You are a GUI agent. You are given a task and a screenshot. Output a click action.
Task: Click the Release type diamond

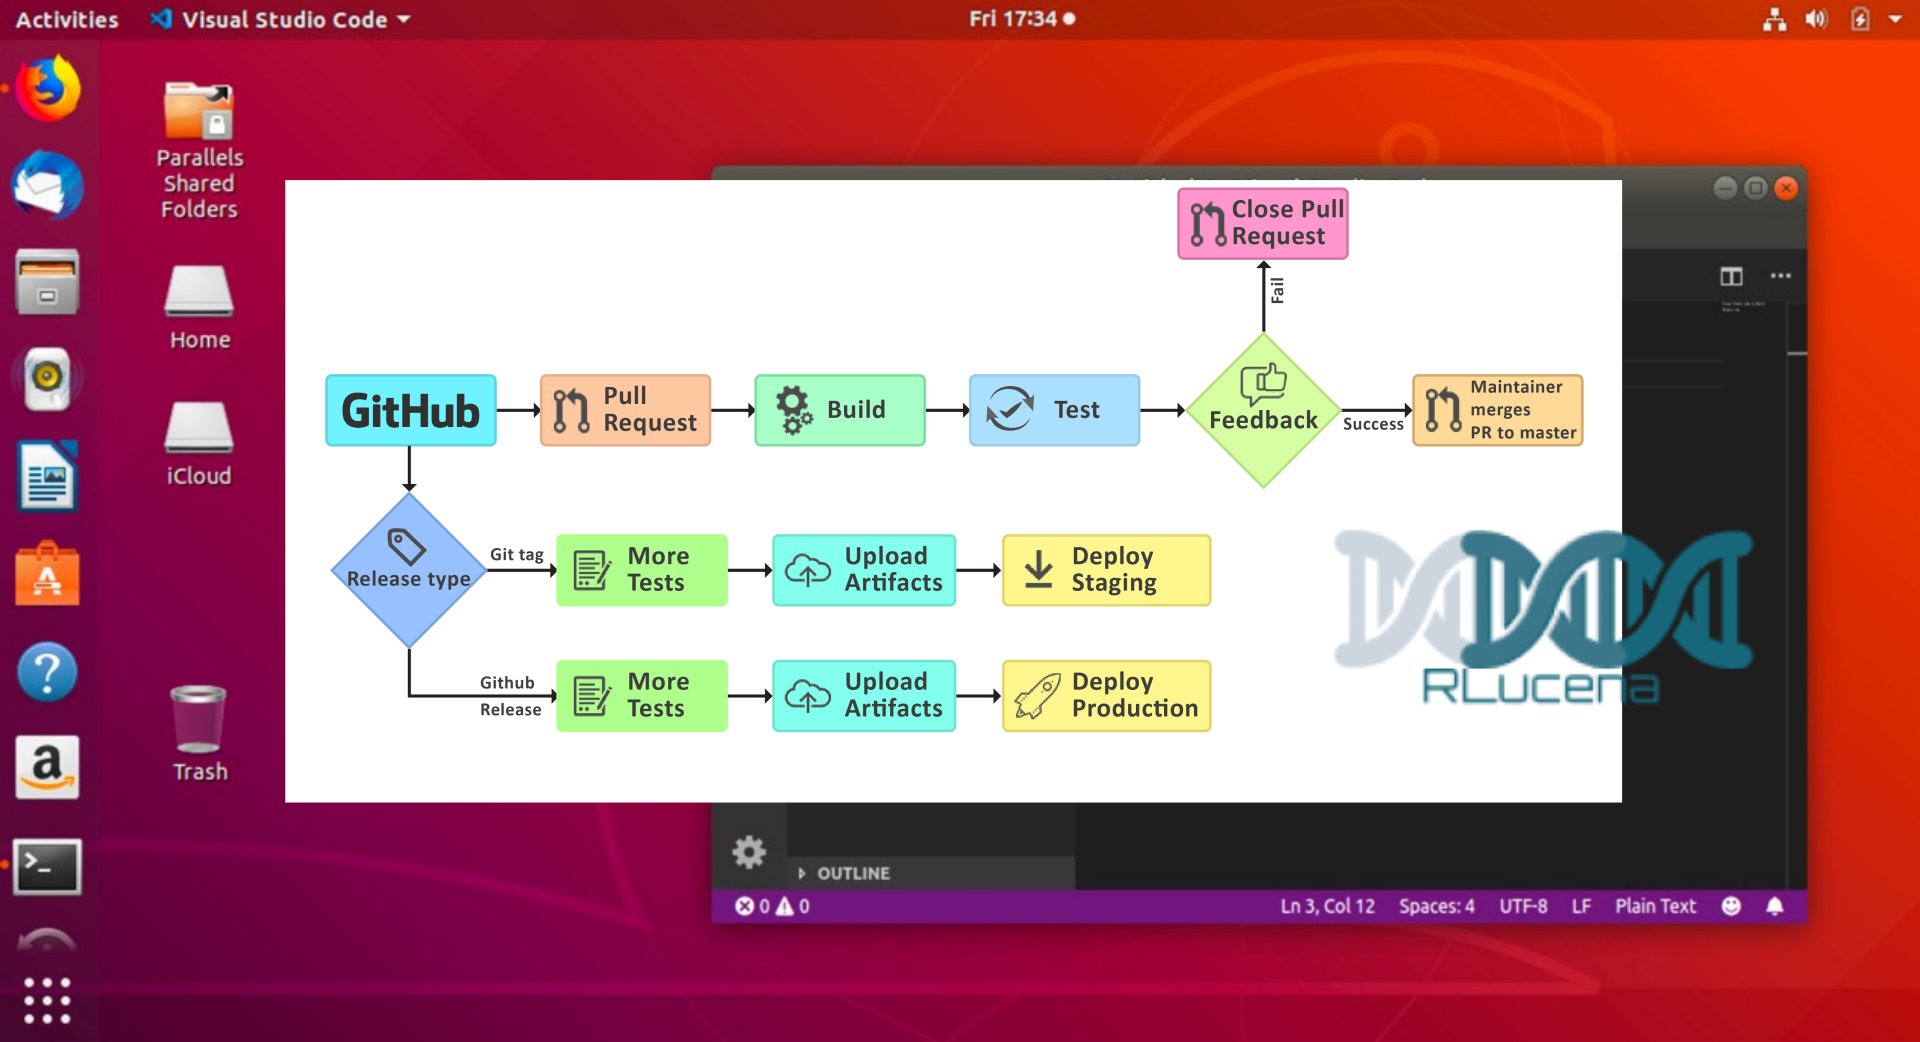[409, 570]
